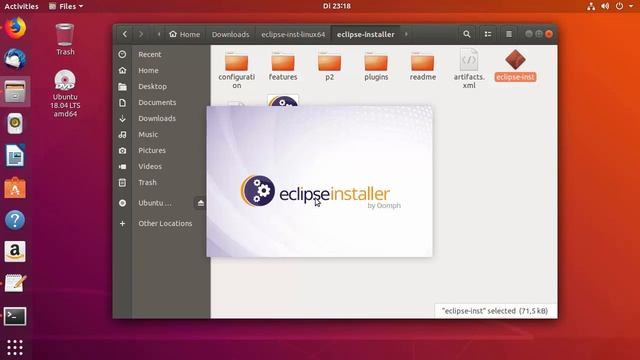This screenshot has height=360, width=640.
Task: Select the plugins folder
Action: [376, 66]
